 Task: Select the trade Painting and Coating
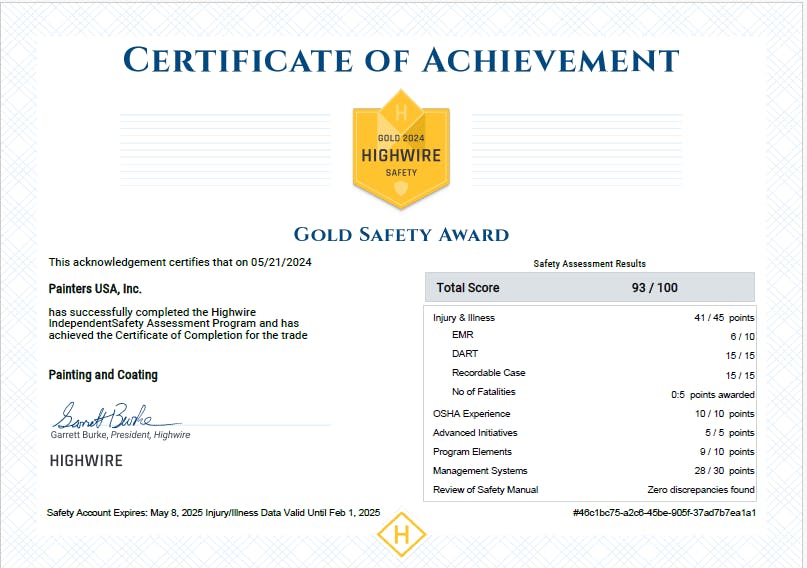(x=103, y=375)
